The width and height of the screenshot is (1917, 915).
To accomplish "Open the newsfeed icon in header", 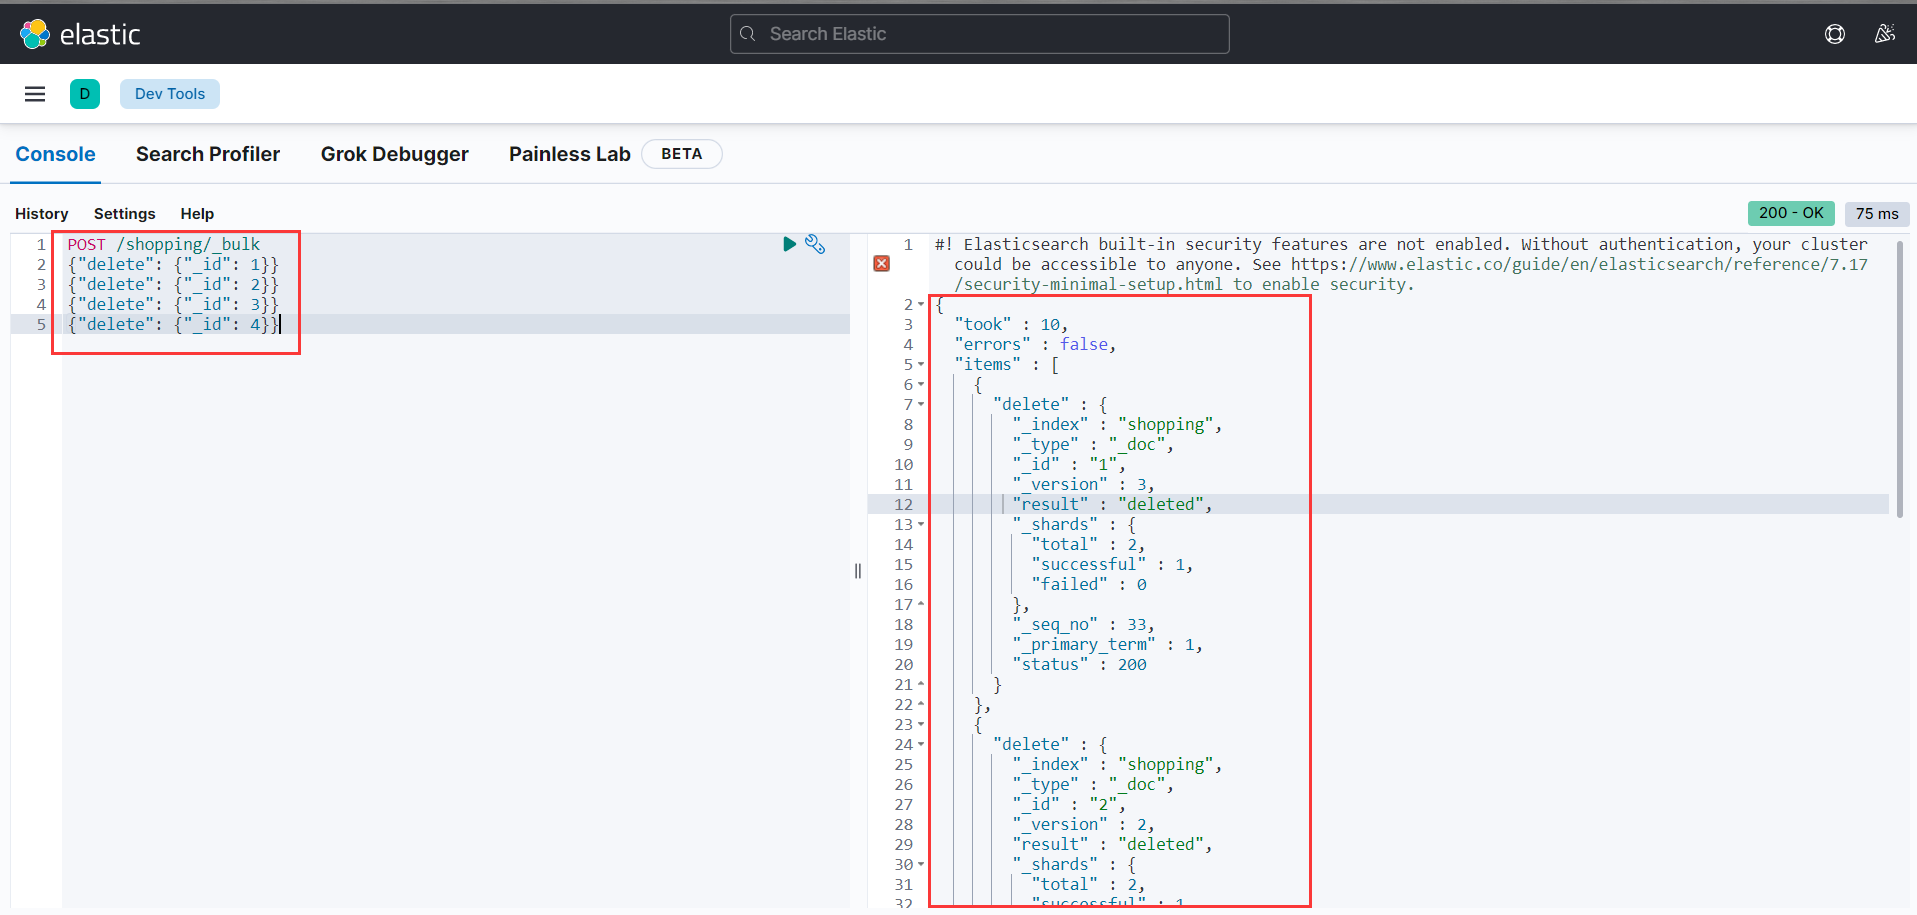I will pos(1885,34).
